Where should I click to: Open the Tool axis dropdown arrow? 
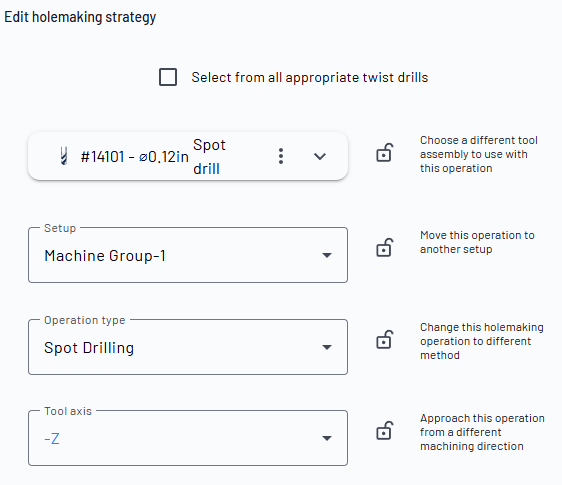coord(327,438)
